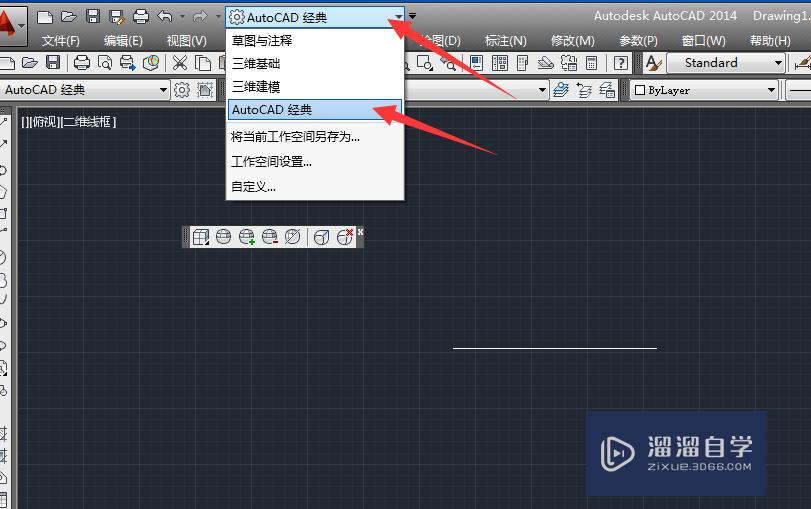811x509 pixels.
Task: Open the Undo history dropdown arrow
Action: tap(182, 17)
